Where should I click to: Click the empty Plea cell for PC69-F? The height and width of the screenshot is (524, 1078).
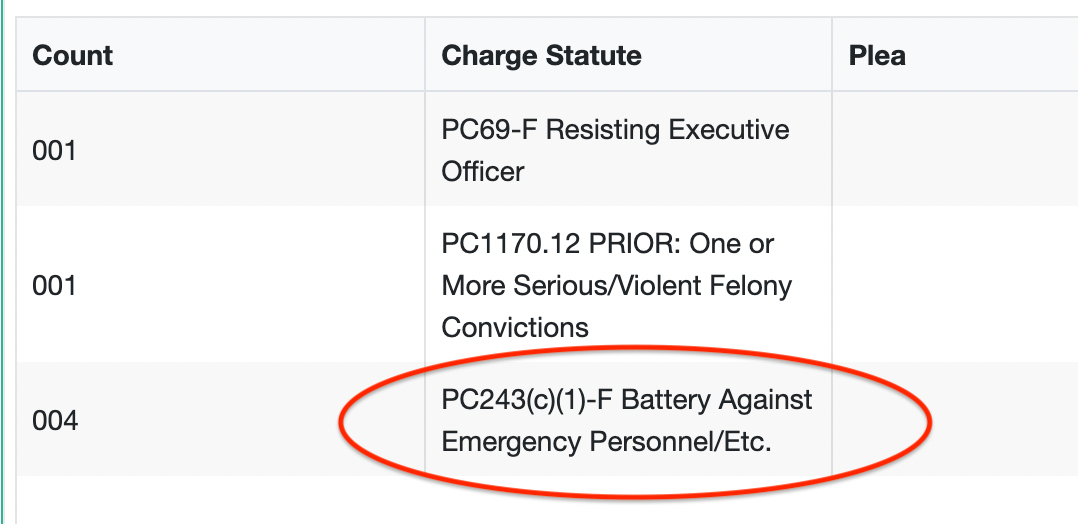click(954, 150)
